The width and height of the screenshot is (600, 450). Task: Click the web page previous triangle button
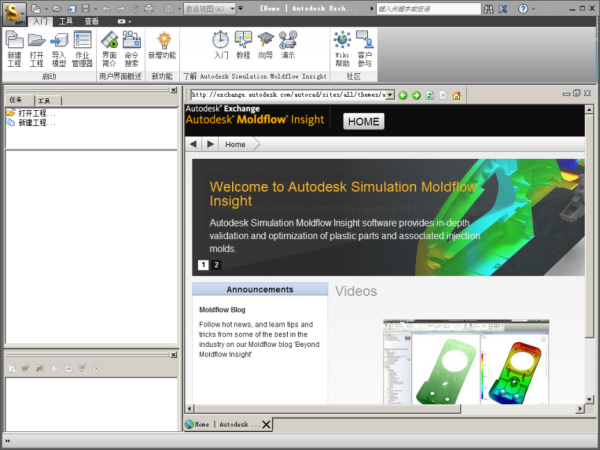tap(193, 144)
